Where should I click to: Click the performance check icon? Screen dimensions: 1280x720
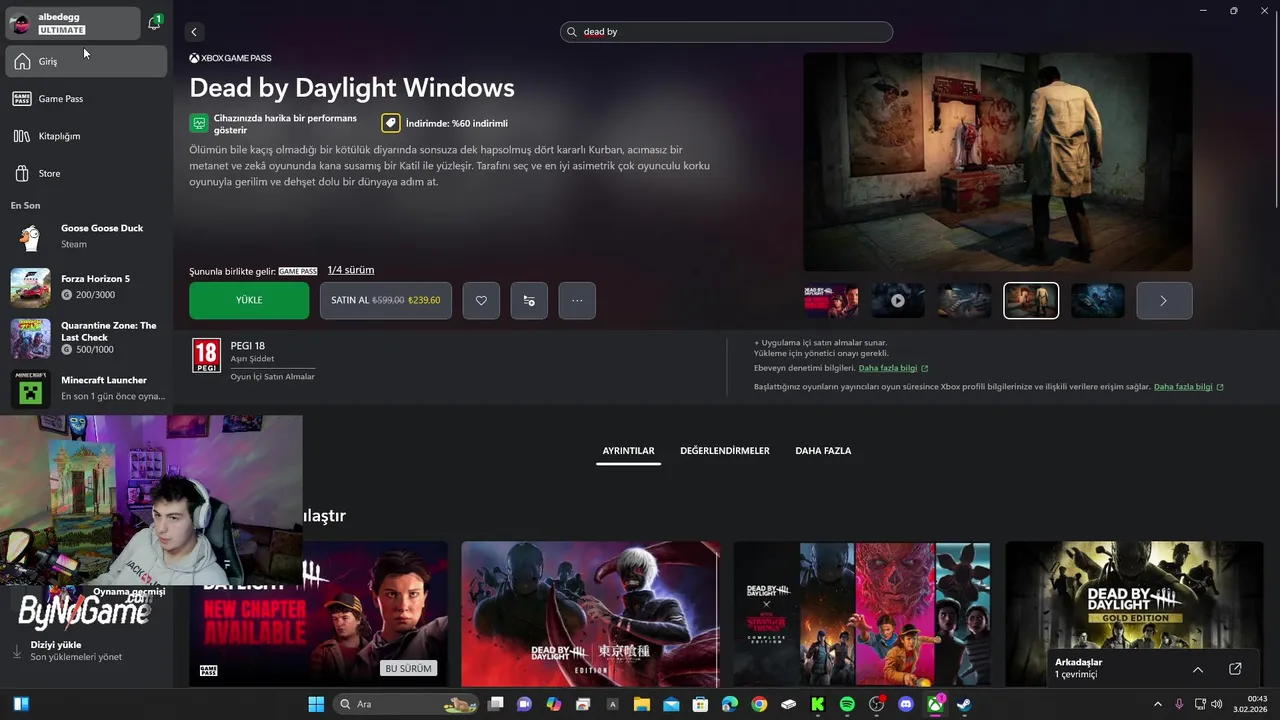[x=199, y=123]
